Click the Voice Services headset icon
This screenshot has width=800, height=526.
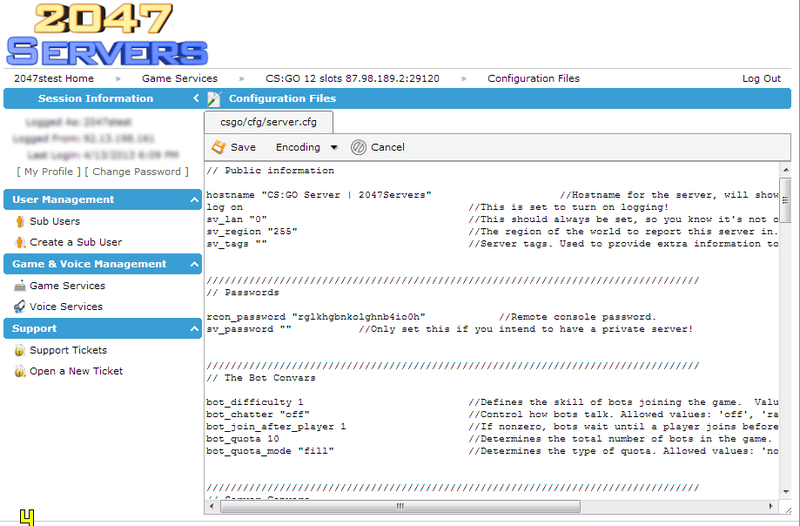point(20,307)
